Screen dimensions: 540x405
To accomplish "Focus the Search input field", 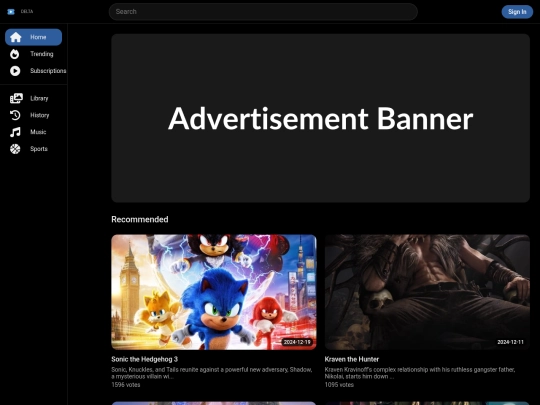I will point(263,12).
